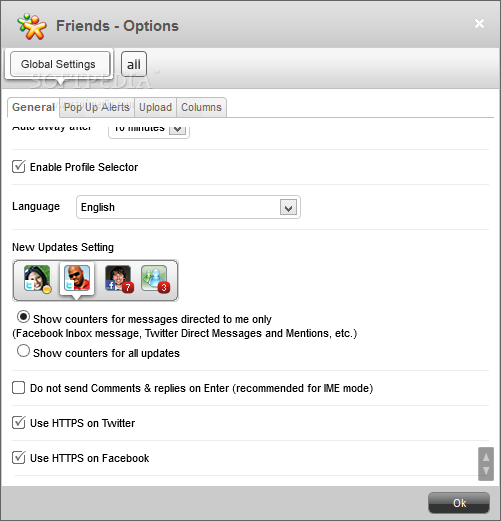Select the first Twitter account avatar
Image resolution: width=501 pixels, height=521 pixels.
coord(37,279)
